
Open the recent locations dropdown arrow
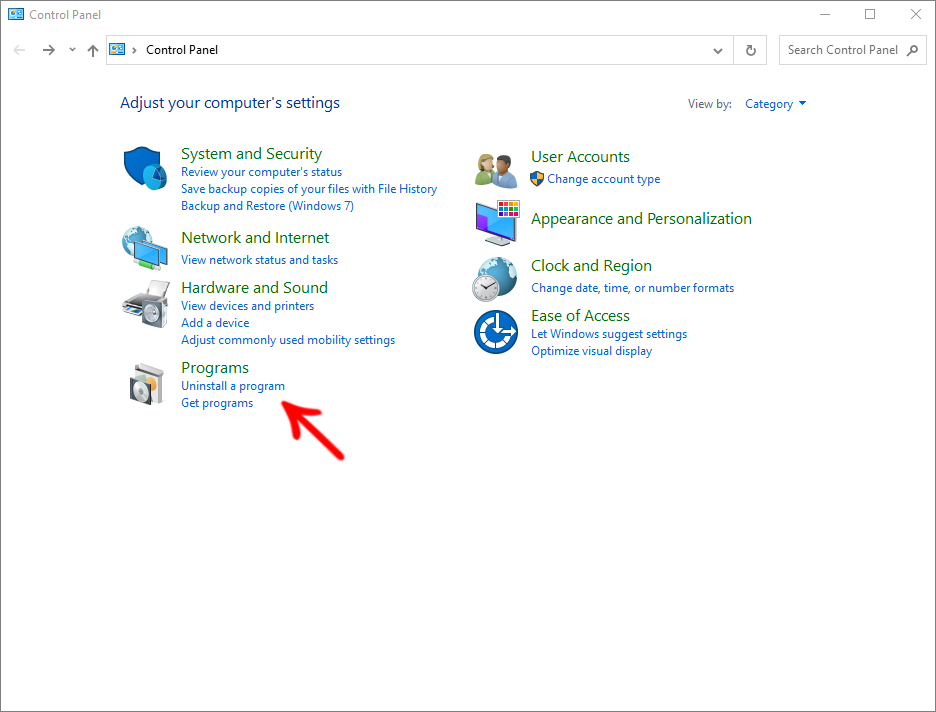(x=72, y=50)
